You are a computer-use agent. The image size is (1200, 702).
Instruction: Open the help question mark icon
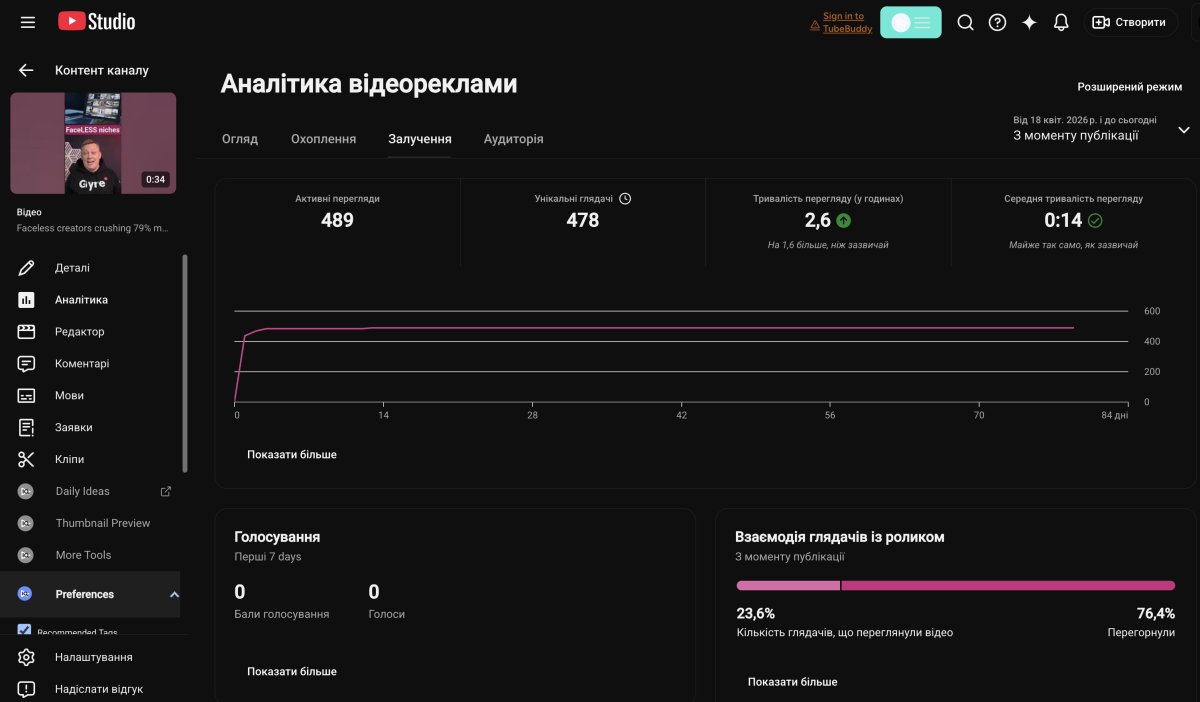pyautogui.click(x=997, y=22)
